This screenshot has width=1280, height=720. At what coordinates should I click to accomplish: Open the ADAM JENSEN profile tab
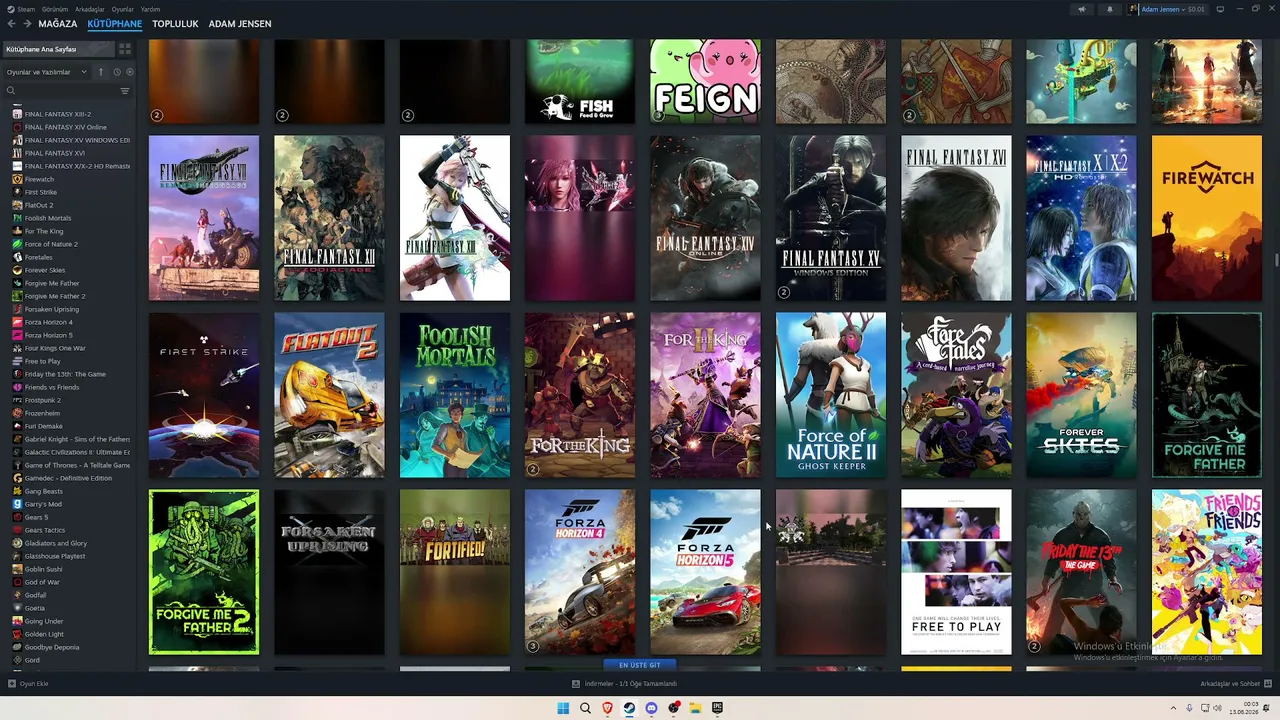240,24
